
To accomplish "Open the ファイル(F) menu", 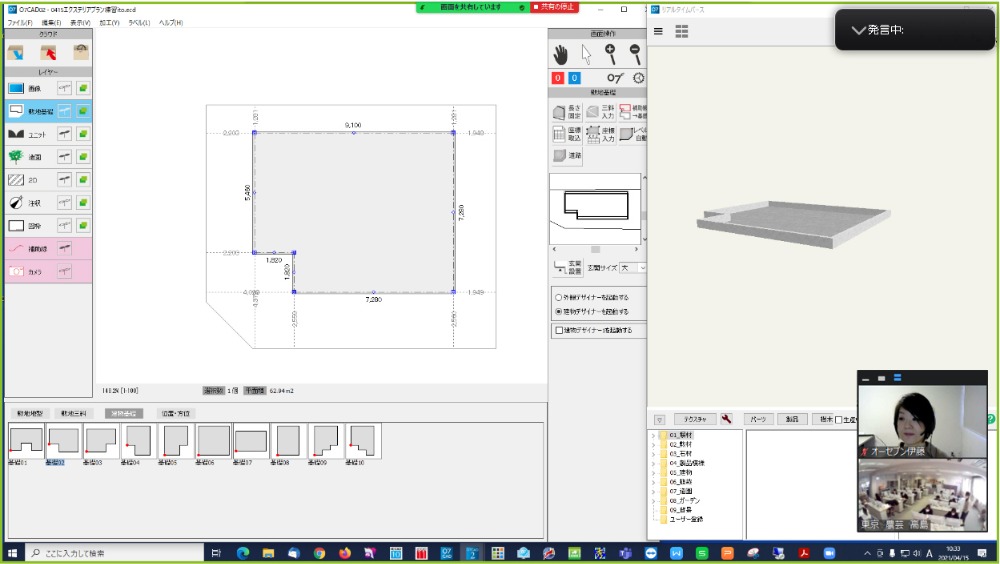I will [20, 22].
